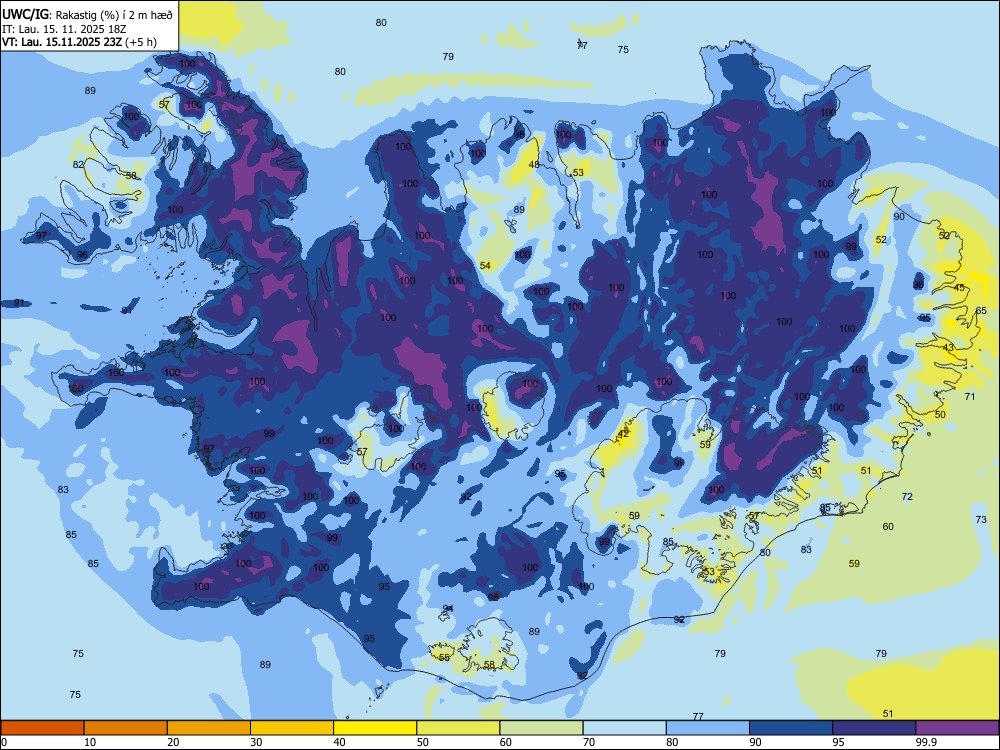Click the legend tick label '99.9'
Viewport: 1000px width, 750px height.
click(925, 742)
